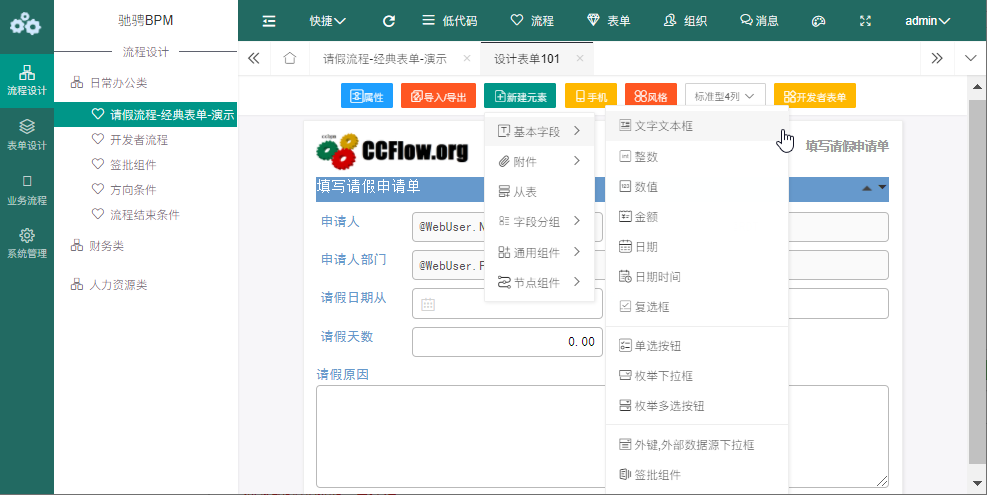Collapse the side menu with the hamburger icon

tap(269, 21)
